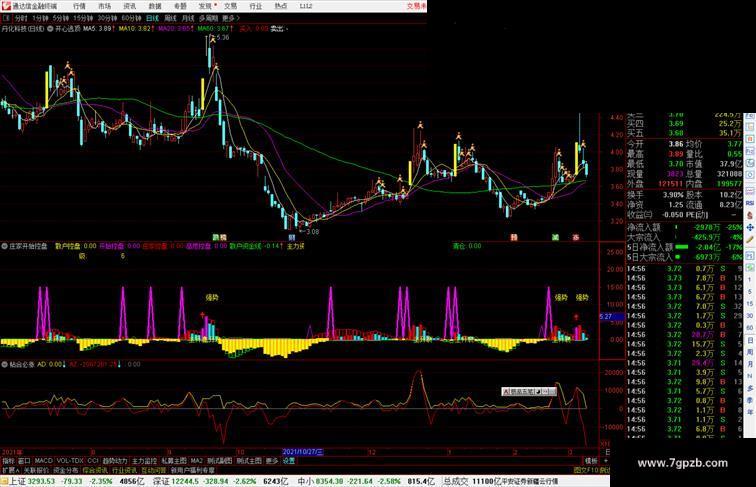Screen dimensions: 756x487
Task: Open the 行业资讯 tab
Action: point(124,470)
